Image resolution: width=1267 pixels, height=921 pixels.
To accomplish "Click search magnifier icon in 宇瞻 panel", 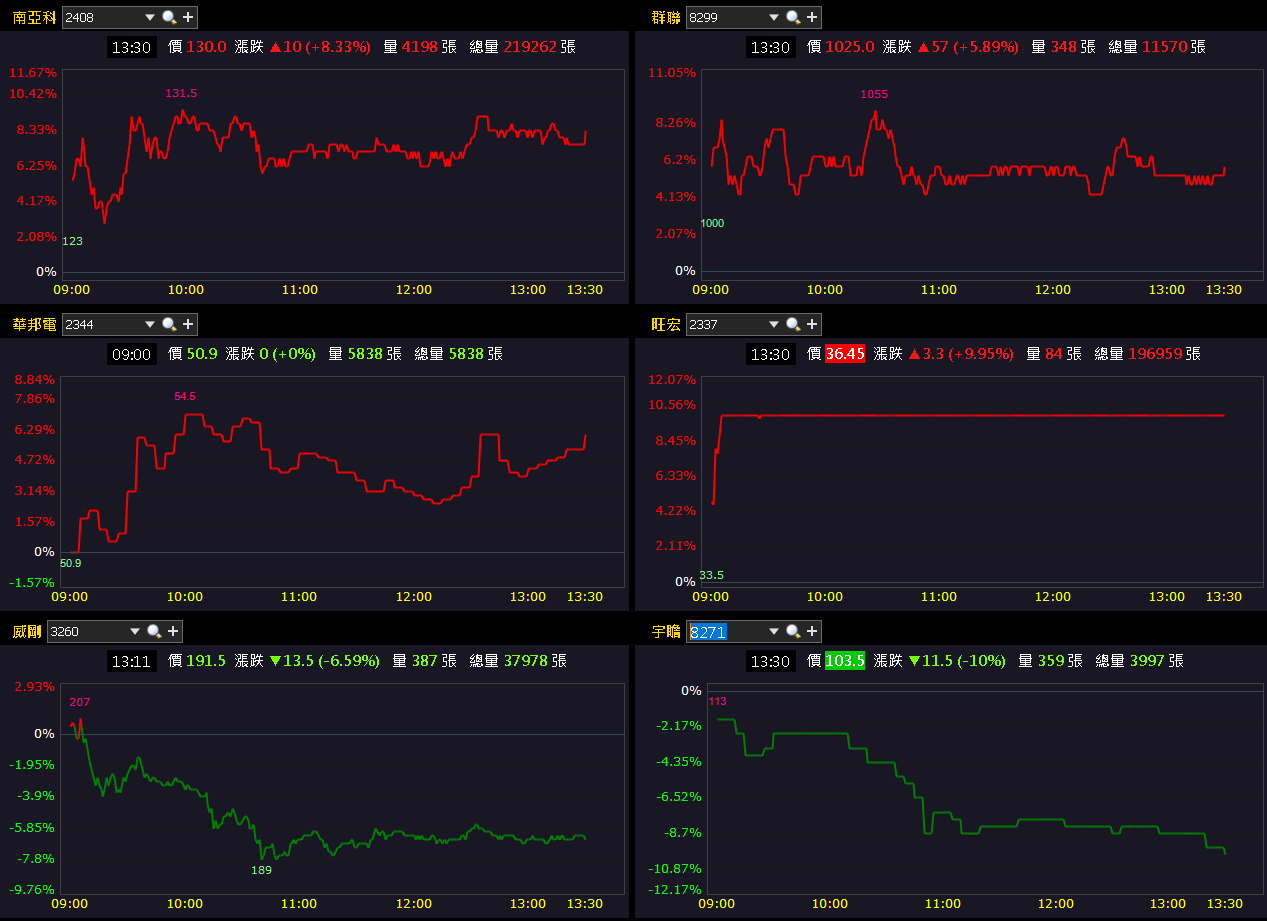I will coord(793,631).
